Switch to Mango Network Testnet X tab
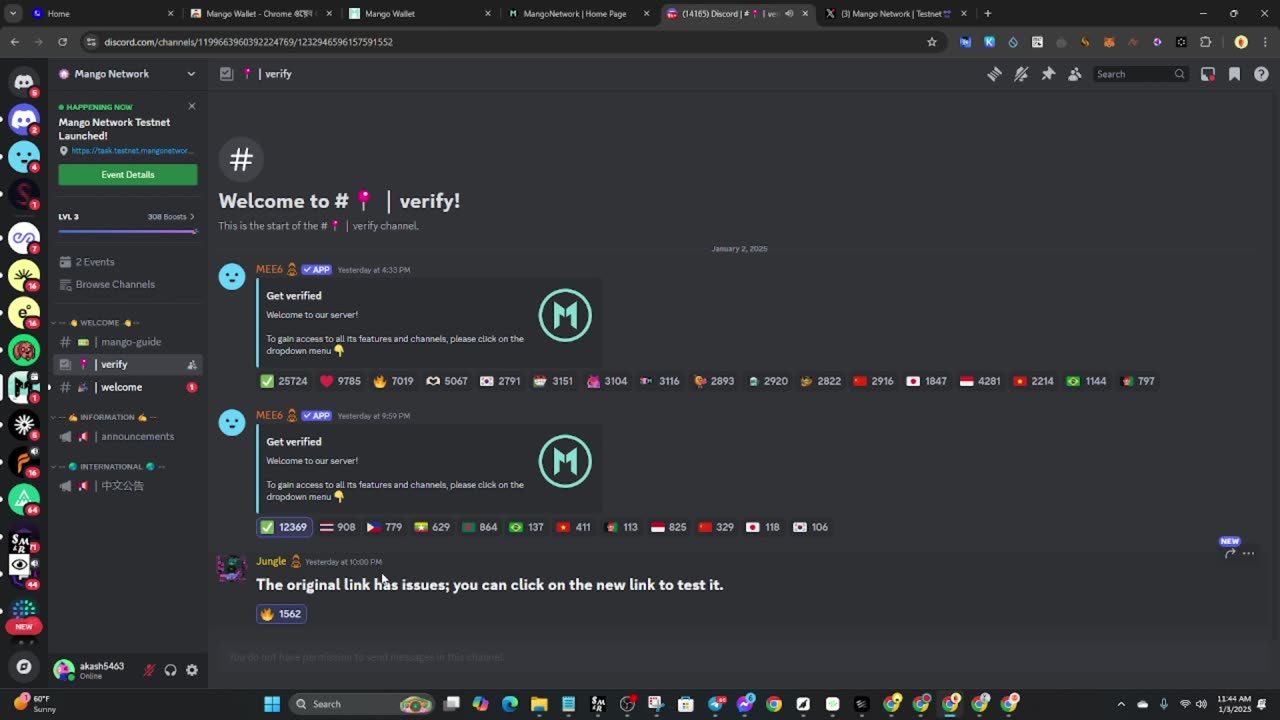Viewport: 1280px width, 720px height. 897,14
